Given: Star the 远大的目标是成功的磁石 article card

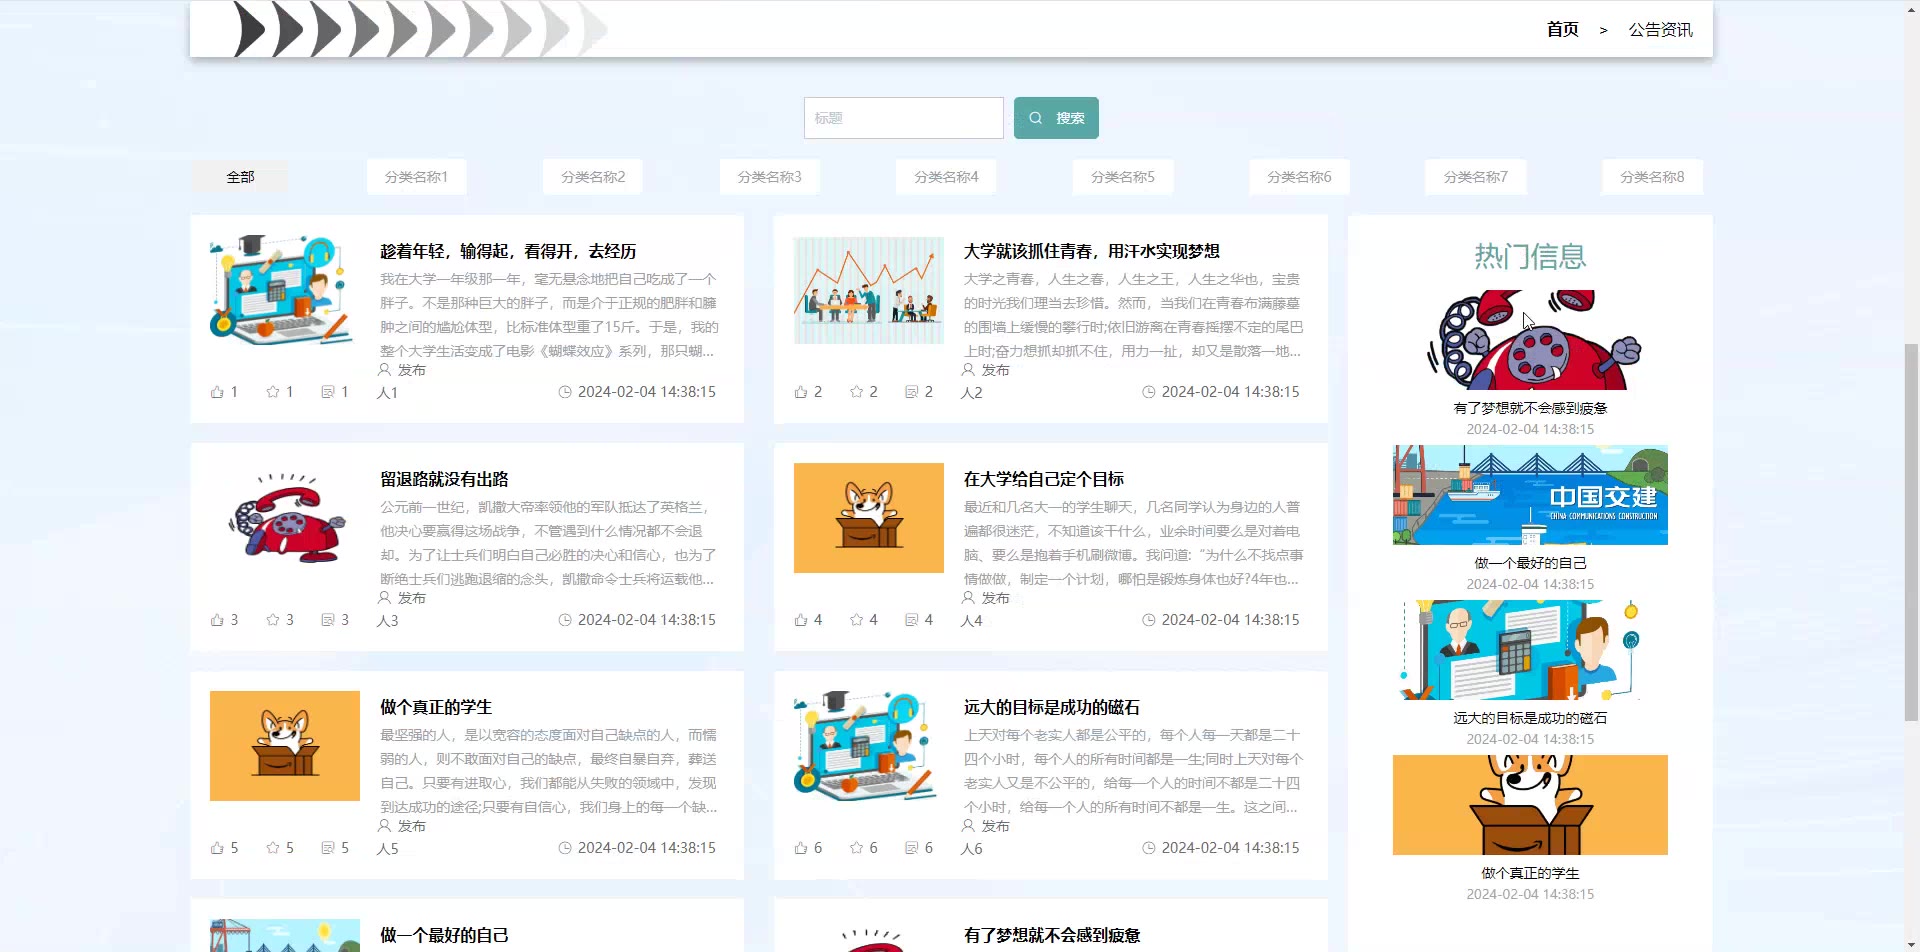Looking at the screenshot, I should (857, 848).
